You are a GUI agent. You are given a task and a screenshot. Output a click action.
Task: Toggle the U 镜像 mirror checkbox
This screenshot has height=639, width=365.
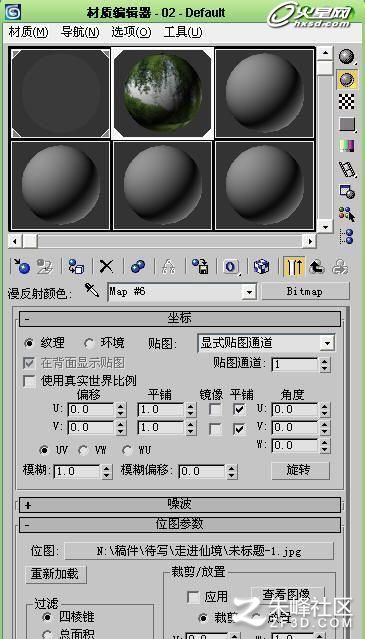[215, 410]
